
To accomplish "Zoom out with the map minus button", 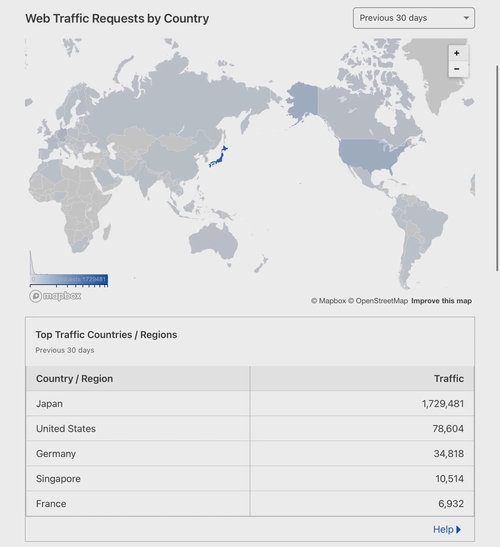I will point(457,69).
